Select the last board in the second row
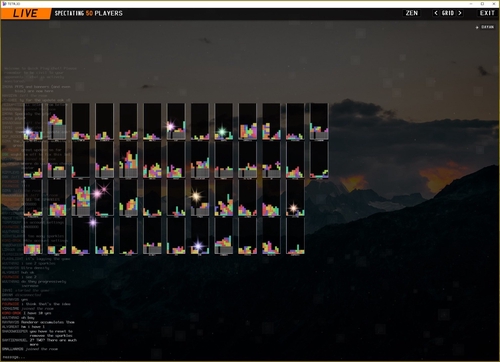The width and height of the screenshot is (500, 362). 319,160
